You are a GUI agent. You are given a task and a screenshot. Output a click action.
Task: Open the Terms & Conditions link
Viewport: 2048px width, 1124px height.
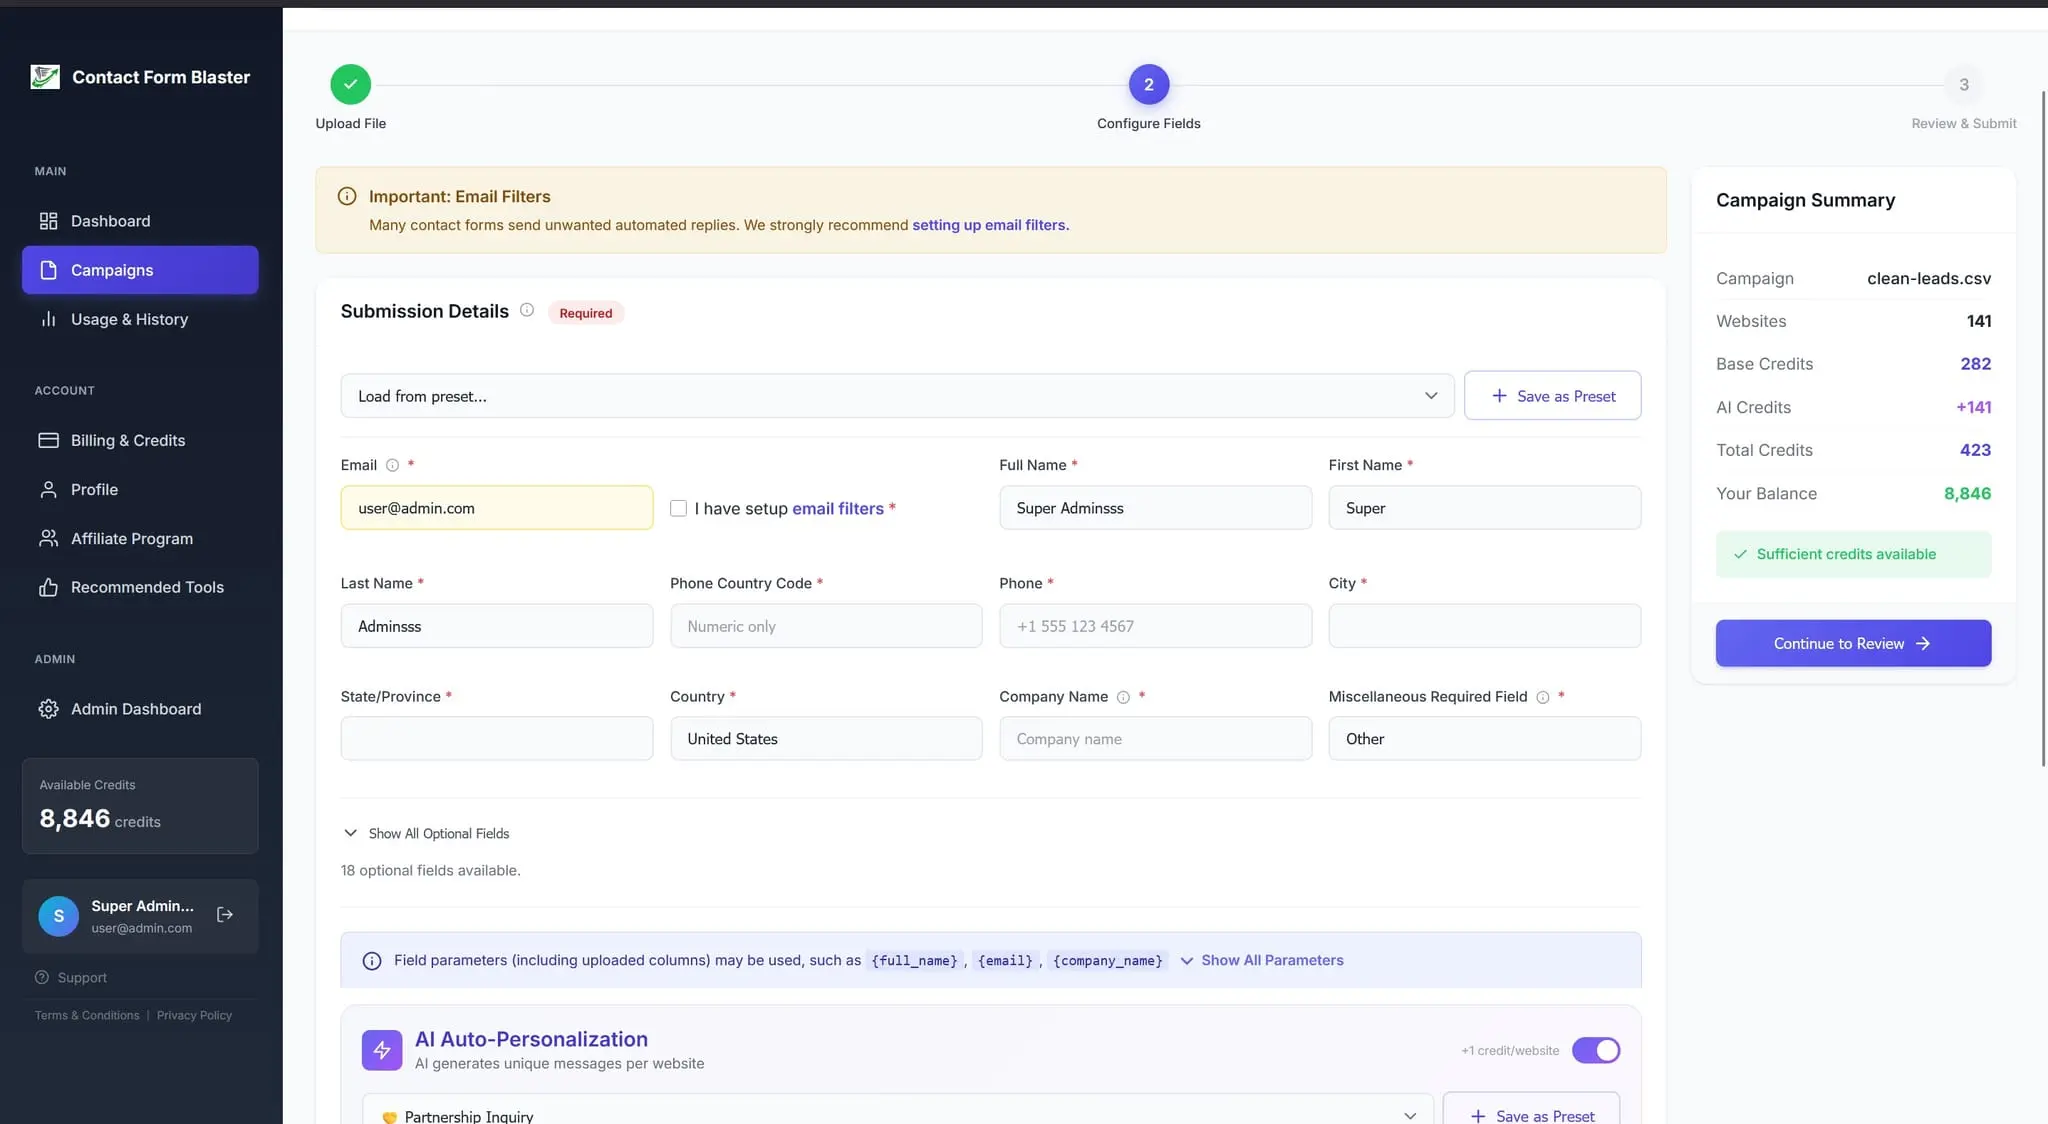(87, 1015)
